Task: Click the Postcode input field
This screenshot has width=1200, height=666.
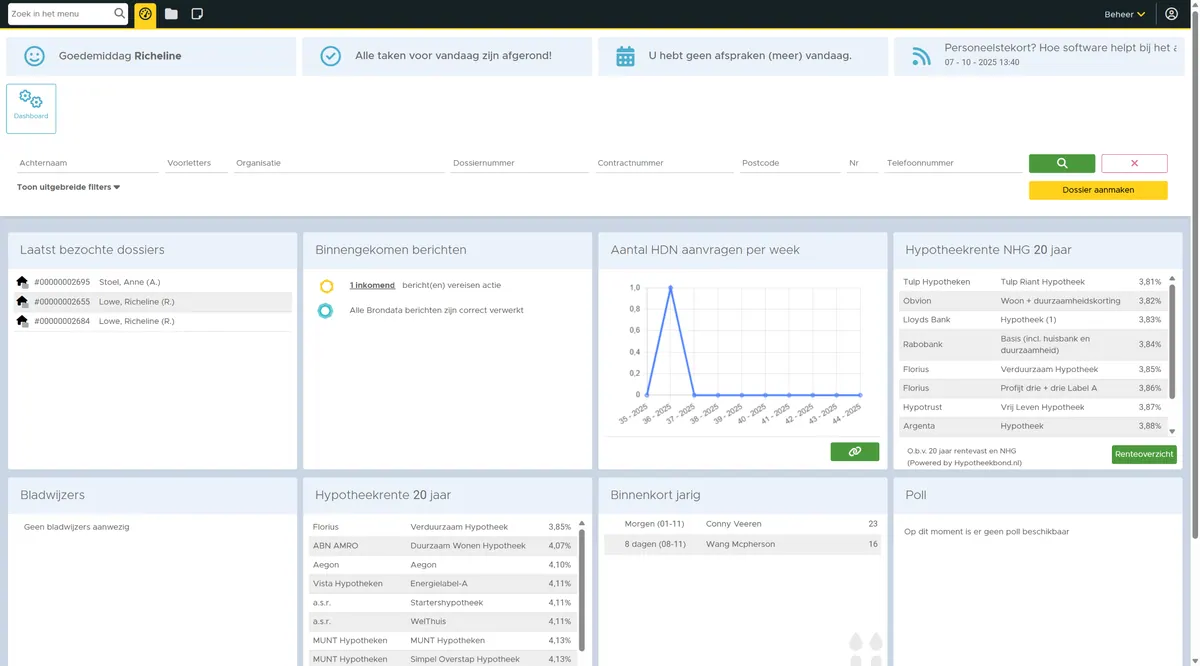Action: [791, 163]
